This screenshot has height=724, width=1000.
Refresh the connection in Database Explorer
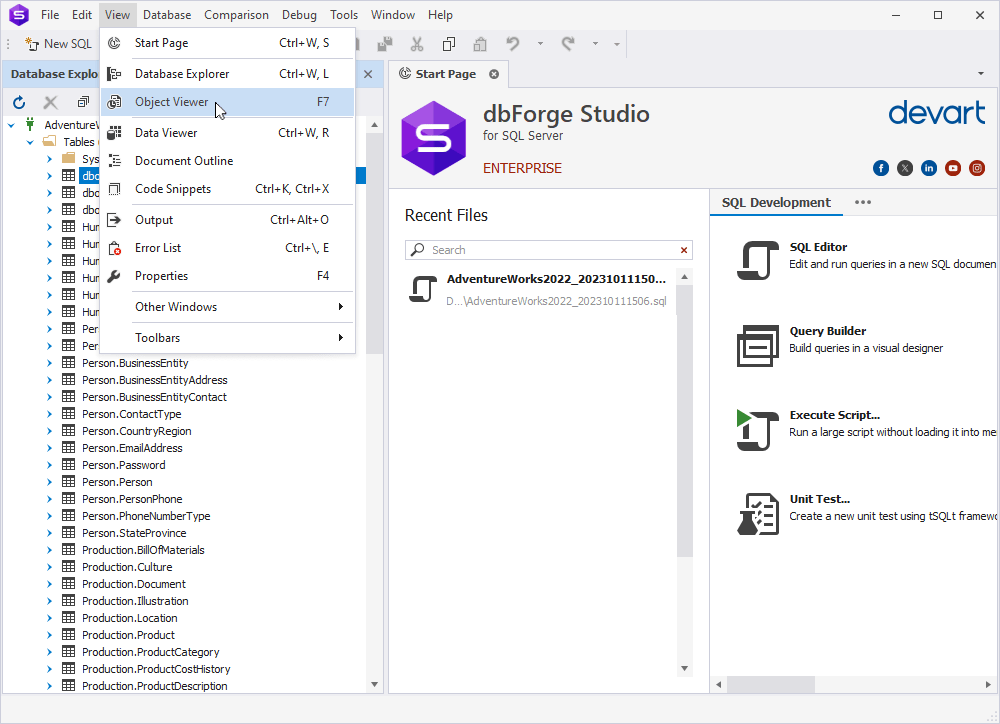(x=18, y=102)
